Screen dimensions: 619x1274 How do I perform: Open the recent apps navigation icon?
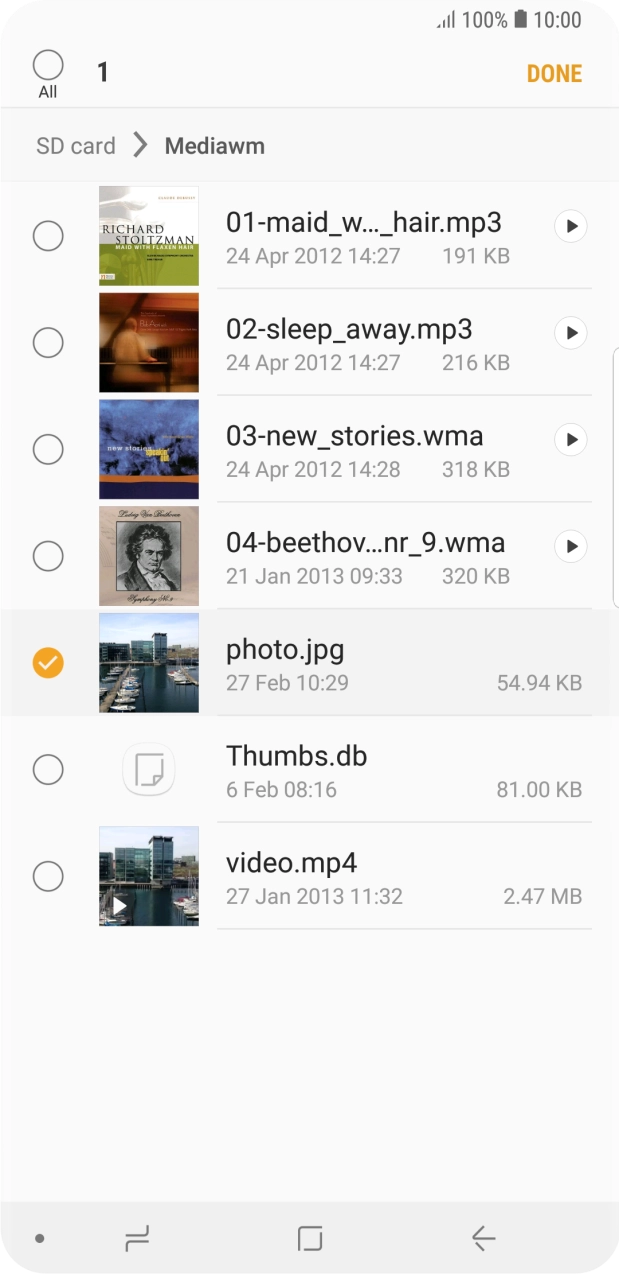click(x=137, y=1239)
